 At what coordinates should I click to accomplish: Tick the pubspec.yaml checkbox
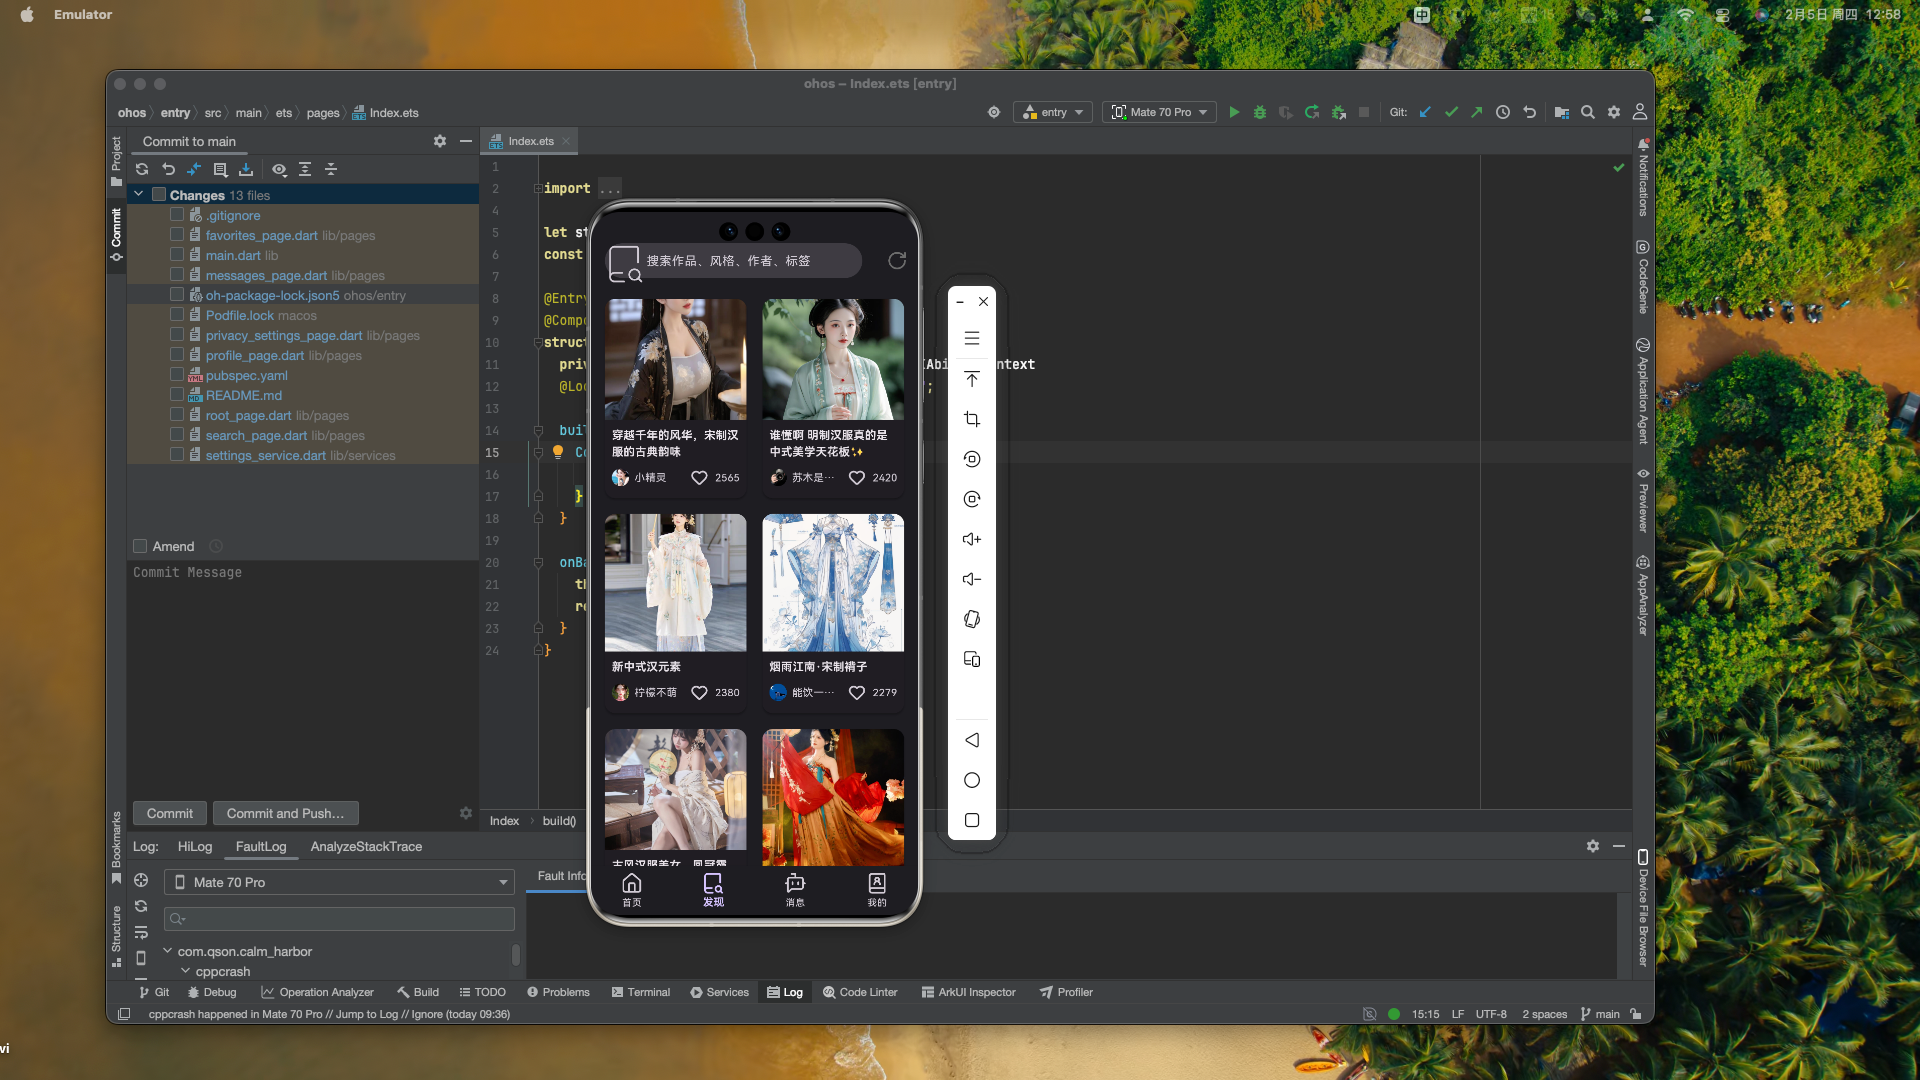[x=177, y=375]
